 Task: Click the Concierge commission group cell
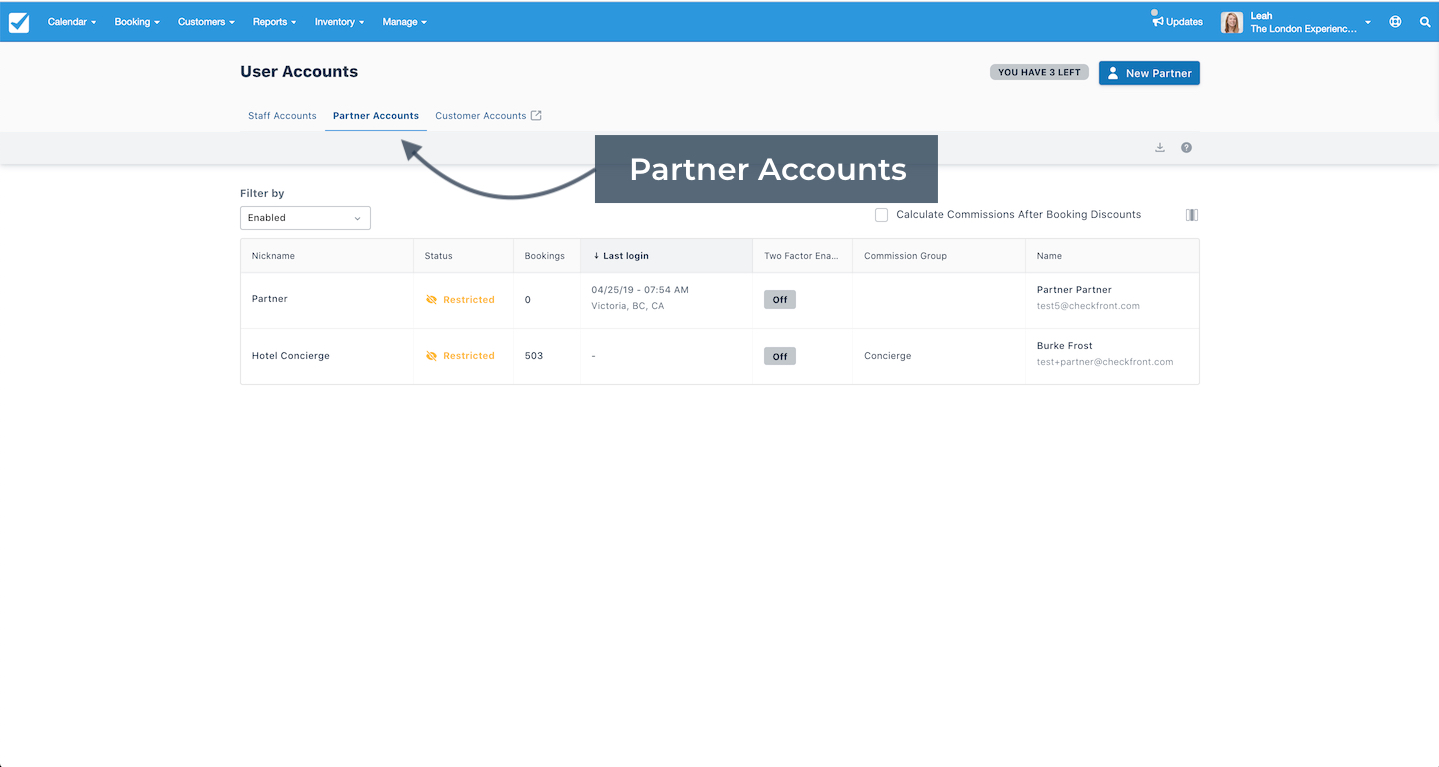tap(888, 356)
